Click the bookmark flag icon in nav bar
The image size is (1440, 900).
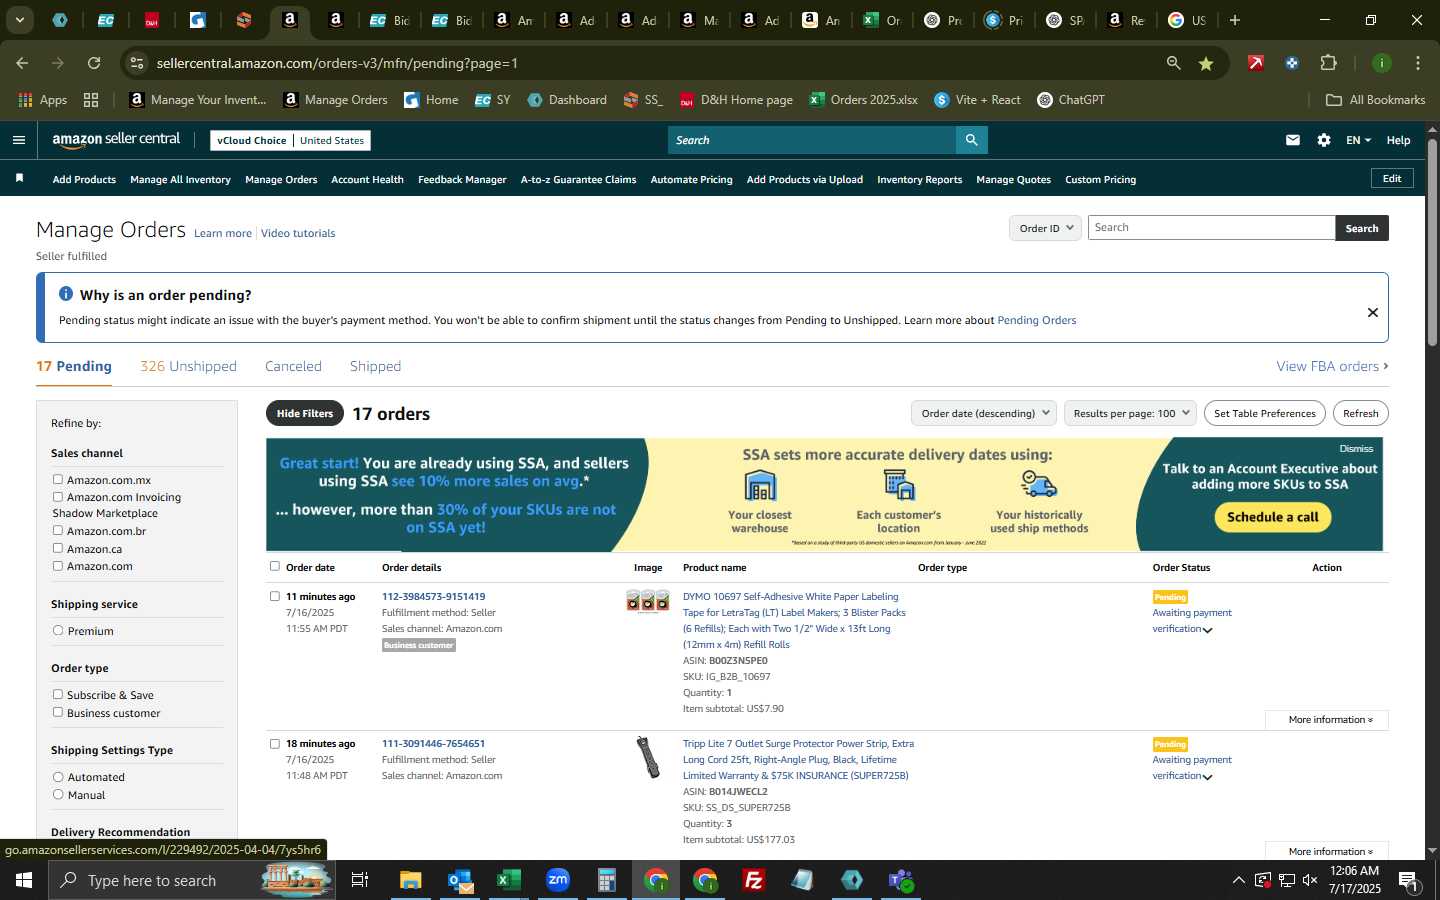click(19, 178)
